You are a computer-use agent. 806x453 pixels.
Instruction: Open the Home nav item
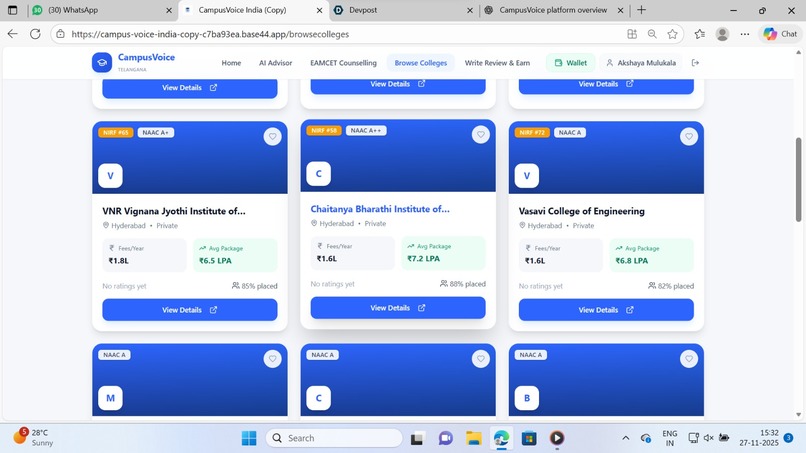[x=231, y=63]
